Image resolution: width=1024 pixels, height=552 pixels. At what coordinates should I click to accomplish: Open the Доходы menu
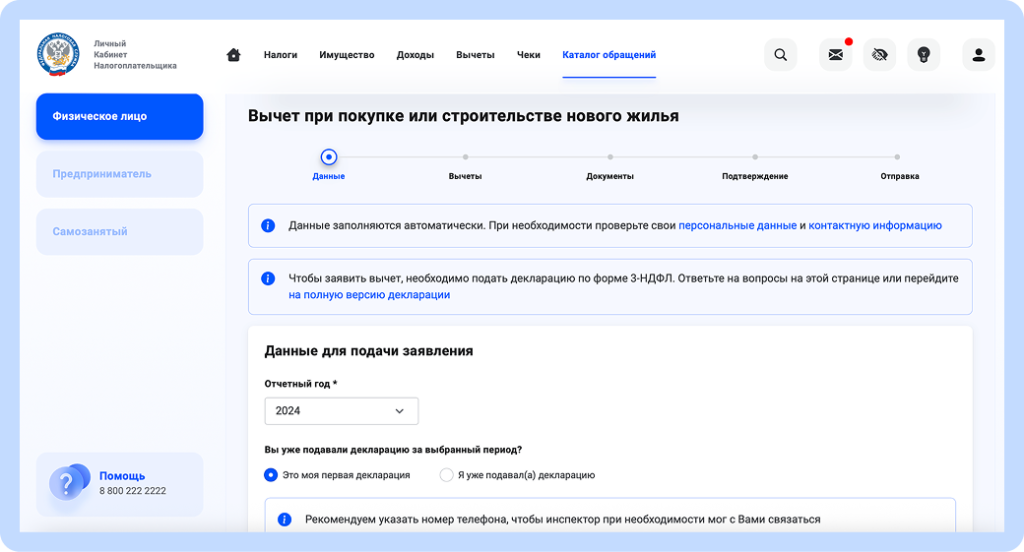[415, 55]
